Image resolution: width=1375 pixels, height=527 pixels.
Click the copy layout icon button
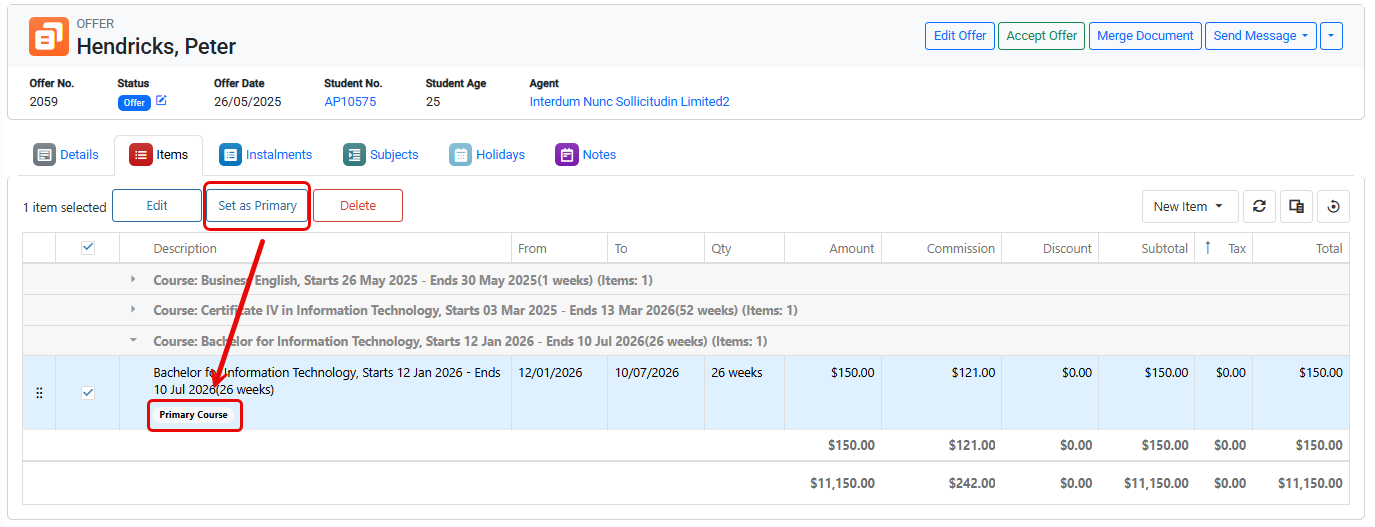coord(1296,206)
